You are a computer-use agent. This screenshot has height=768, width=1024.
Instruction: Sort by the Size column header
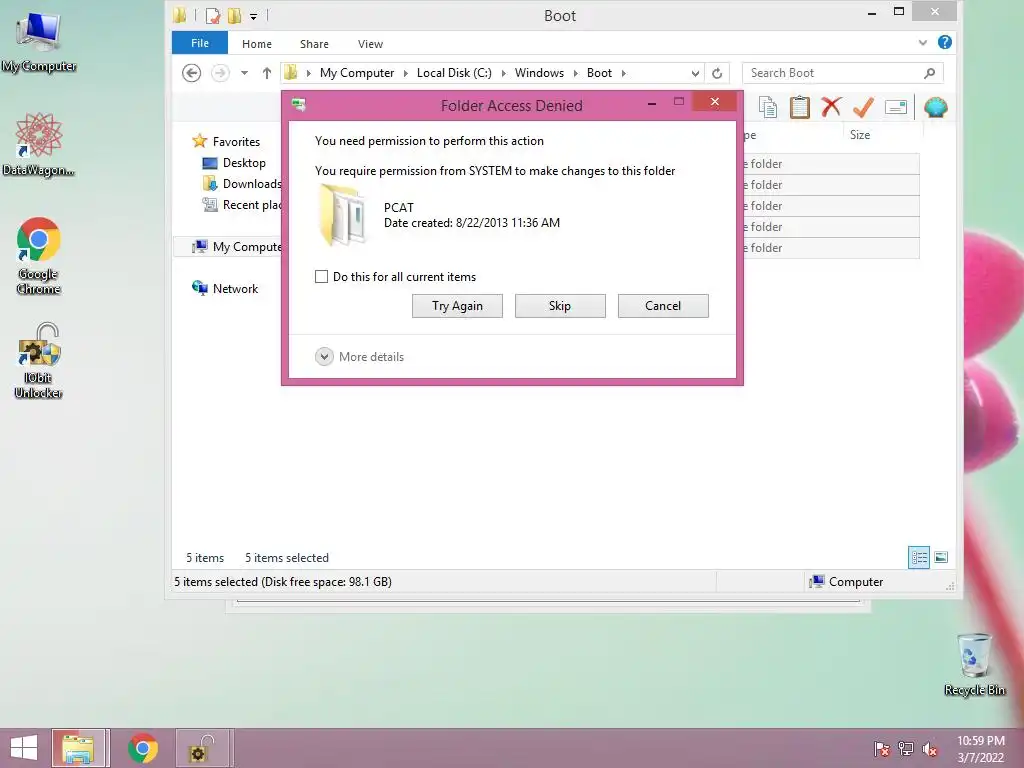click(x=859, y=135)
